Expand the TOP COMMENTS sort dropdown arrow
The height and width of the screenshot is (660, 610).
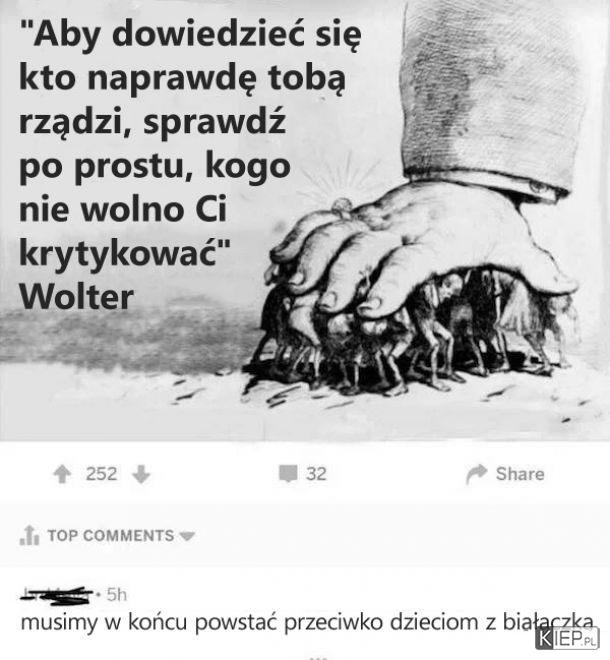pos(187,536)
